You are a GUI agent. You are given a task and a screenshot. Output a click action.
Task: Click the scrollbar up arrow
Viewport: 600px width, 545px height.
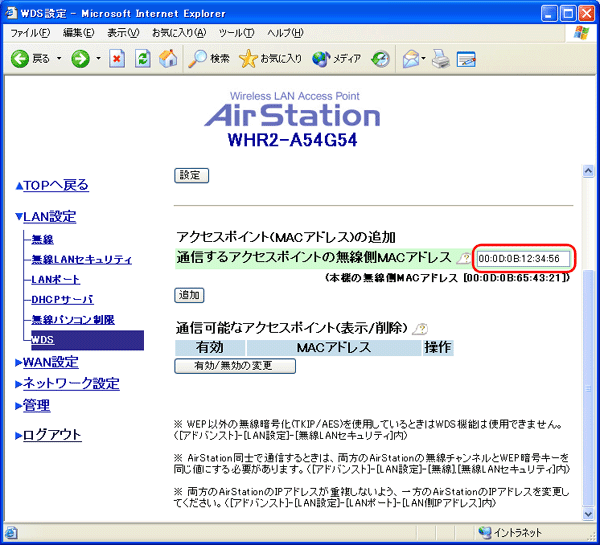tap(588, 171)
